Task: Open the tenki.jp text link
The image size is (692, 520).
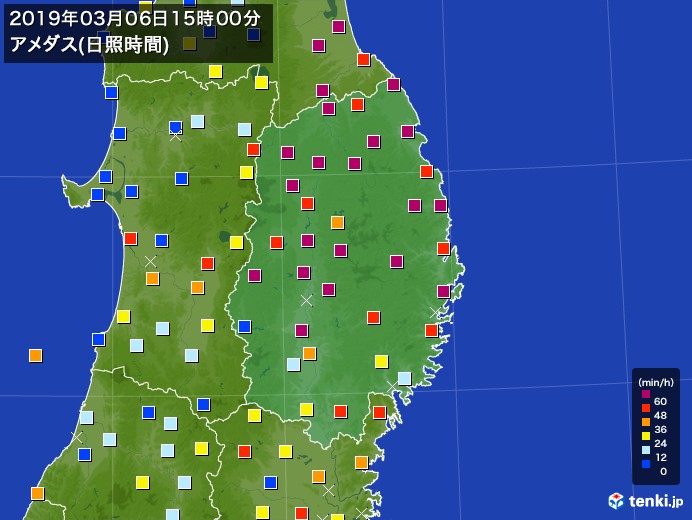Action: [x=656, y=501]
